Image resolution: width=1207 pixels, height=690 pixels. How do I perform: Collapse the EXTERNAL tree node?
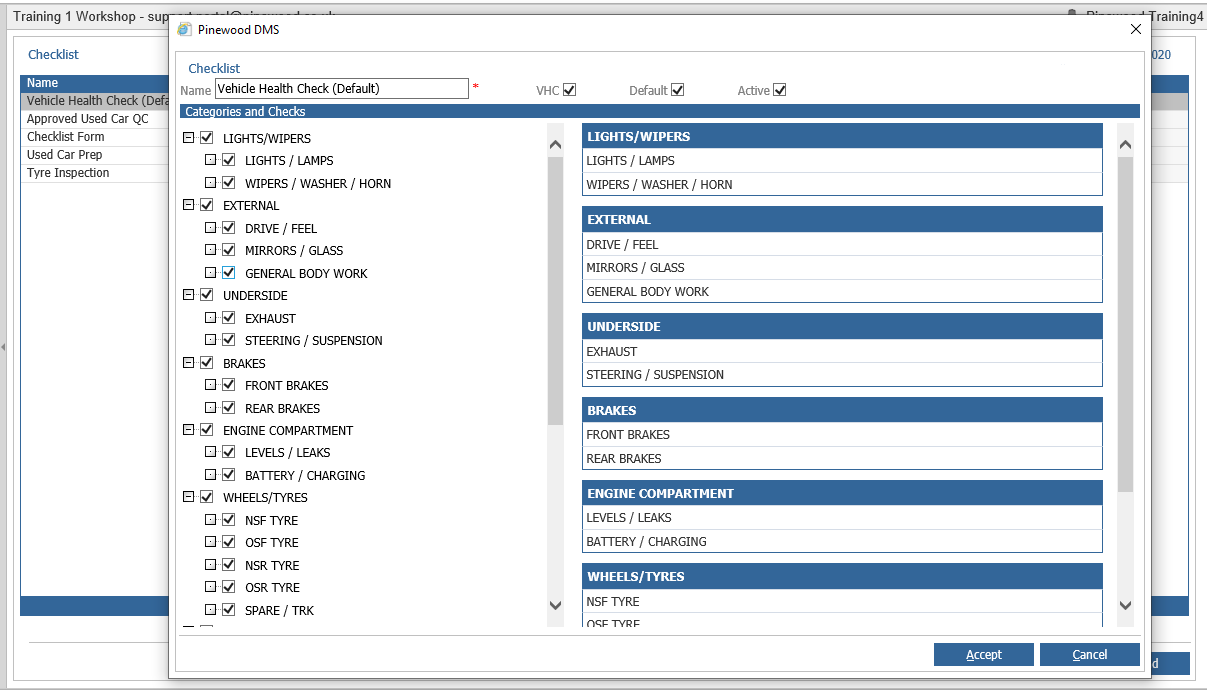point(189,205)
